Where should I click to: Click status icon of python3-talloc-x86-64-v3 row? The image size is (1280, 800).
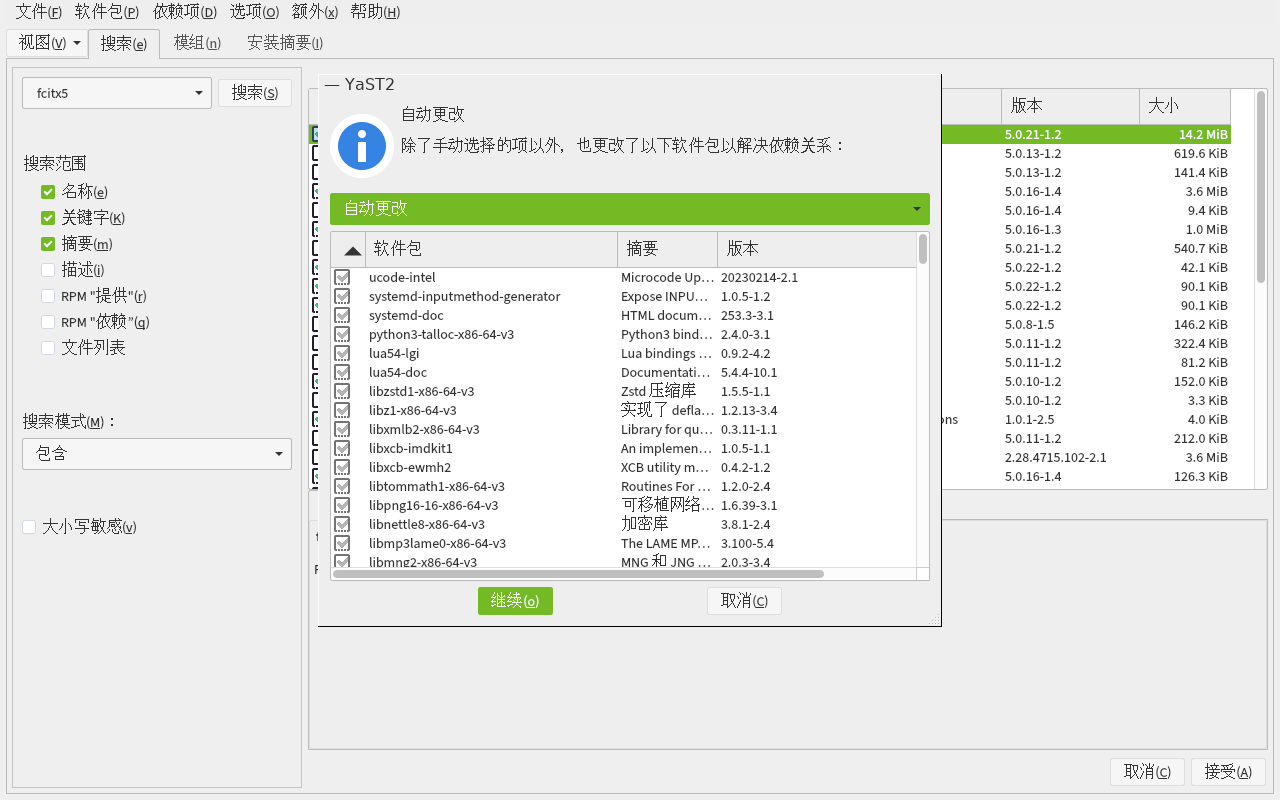click(x=342, y=334)
